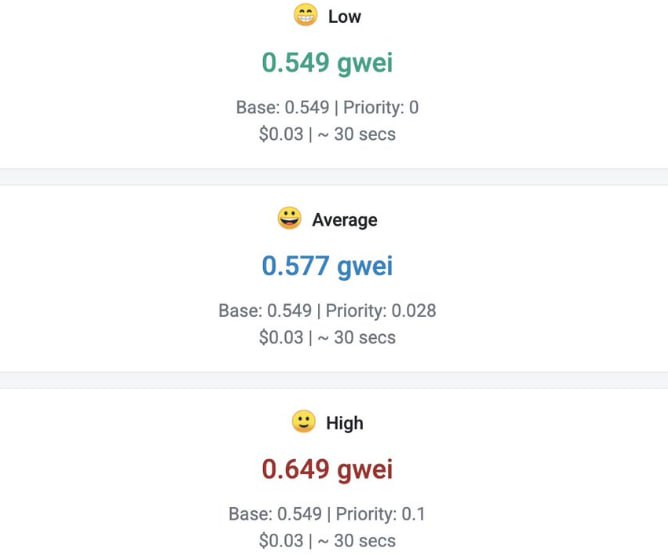Click the Priority: 0.028 value
The width and height of the screenshot is (668, 556).
coord(381,311)
